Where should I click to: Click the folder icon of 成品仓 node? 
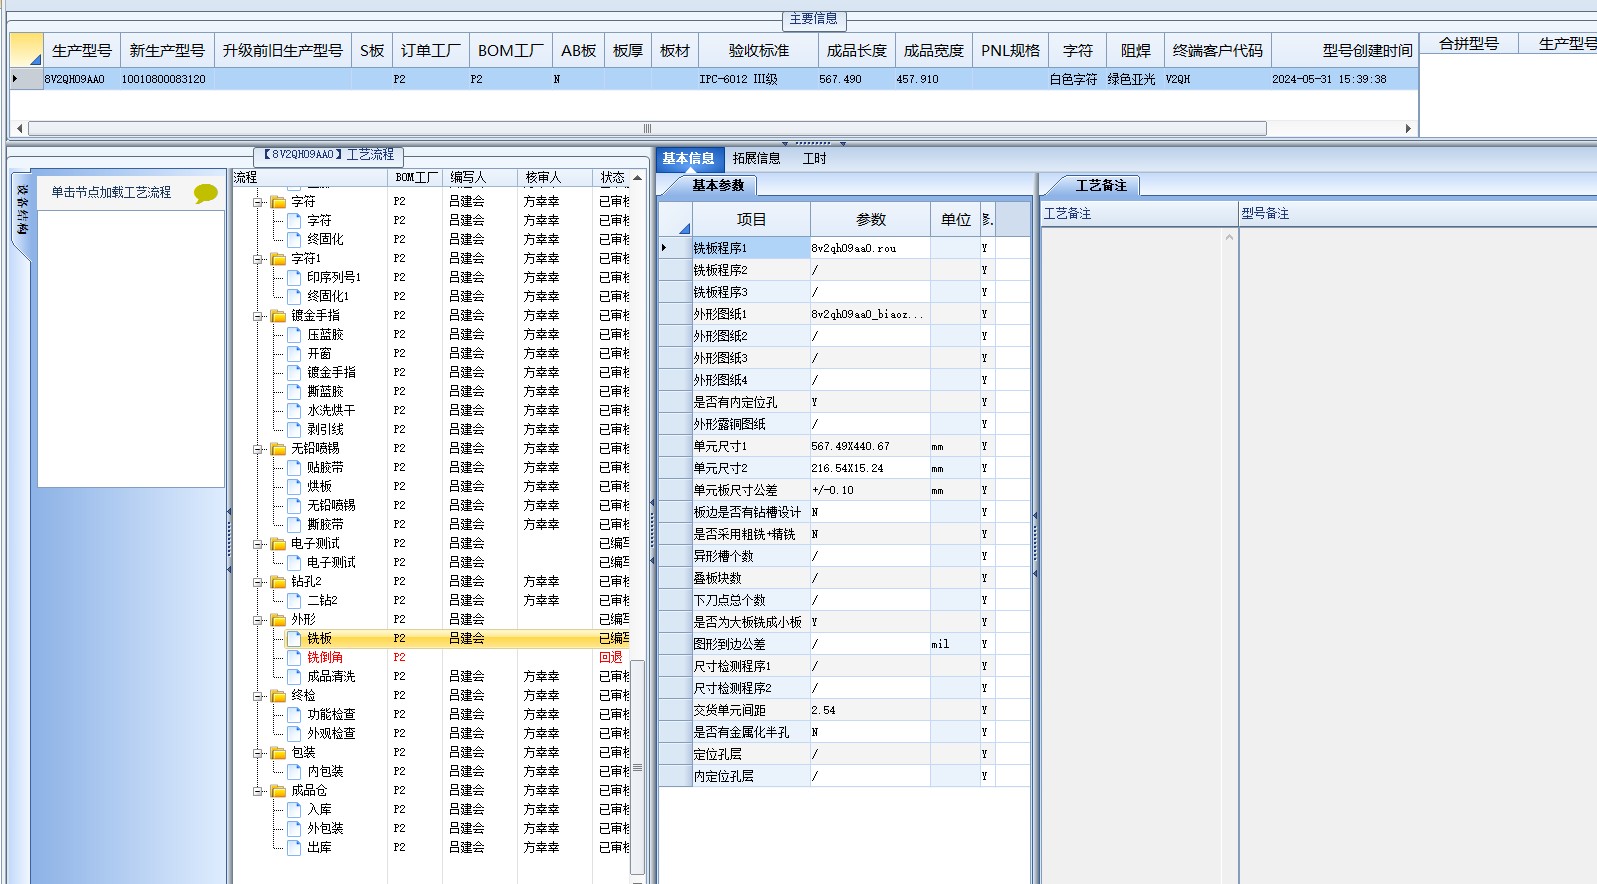pyautogui.click(x=279, y=791)
